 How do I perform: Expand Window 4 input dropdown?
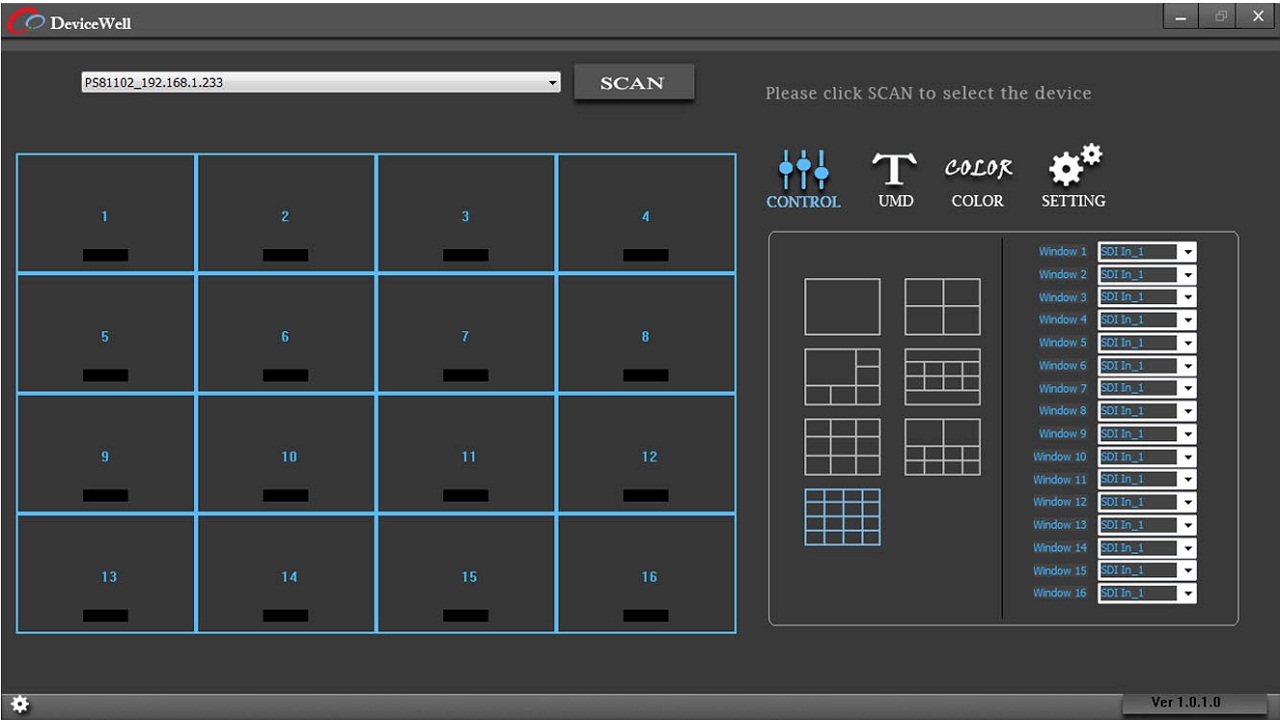click(x=1147, y=320)
